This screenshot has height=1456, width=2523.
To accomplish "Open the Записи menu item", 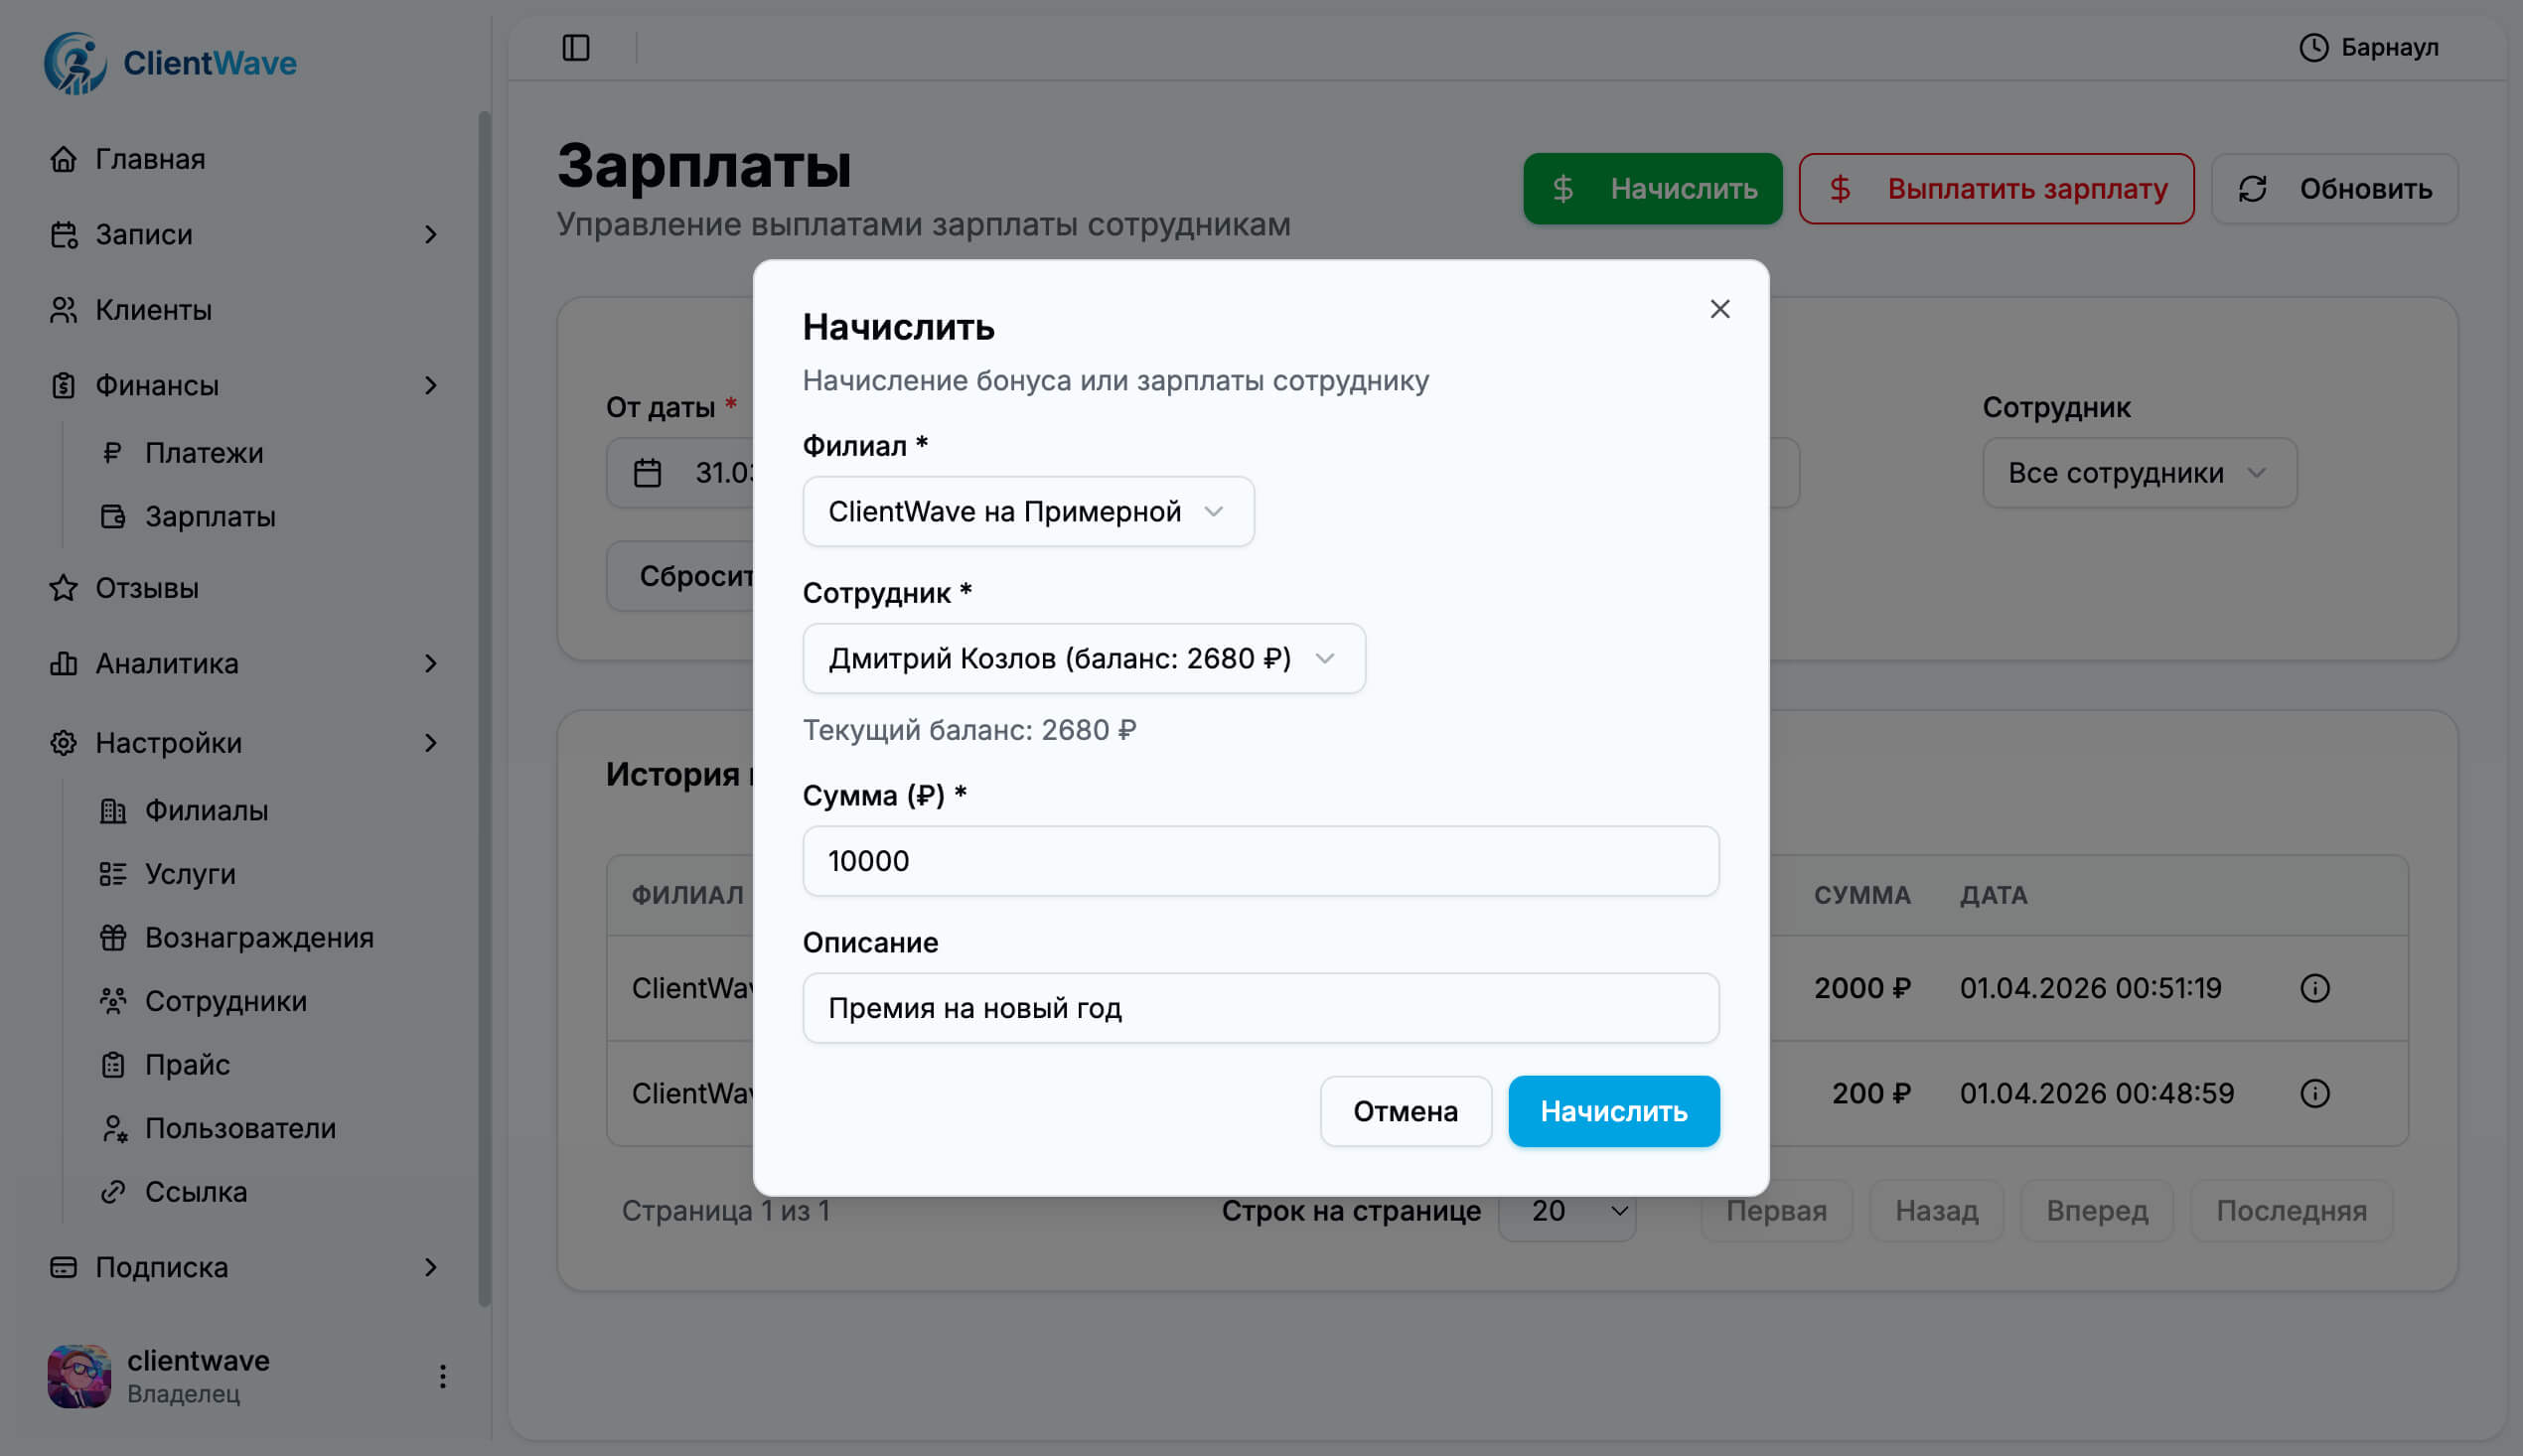I will click(x=143, y=234).
